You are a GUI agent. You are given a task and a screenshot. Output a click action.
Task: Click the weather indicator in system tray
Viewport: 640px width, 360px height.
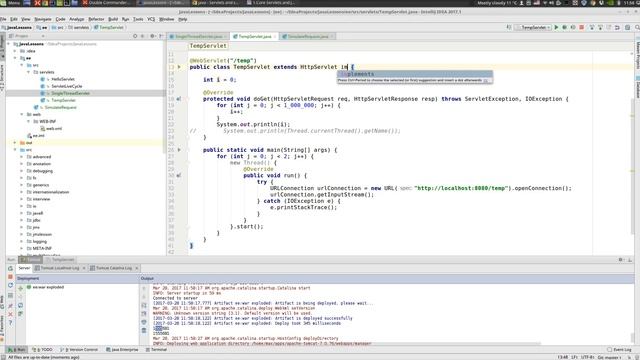(498, 3)
